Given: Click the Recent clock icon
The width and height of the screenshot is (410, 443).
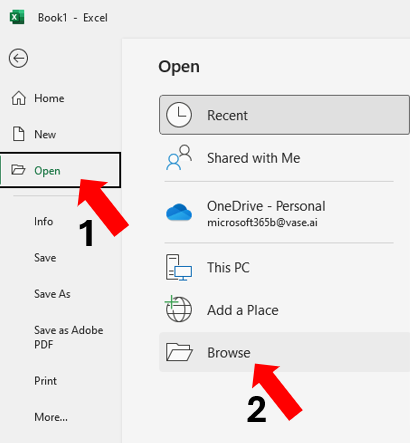Looking at the screenshot, I should [x=179, y=115].
